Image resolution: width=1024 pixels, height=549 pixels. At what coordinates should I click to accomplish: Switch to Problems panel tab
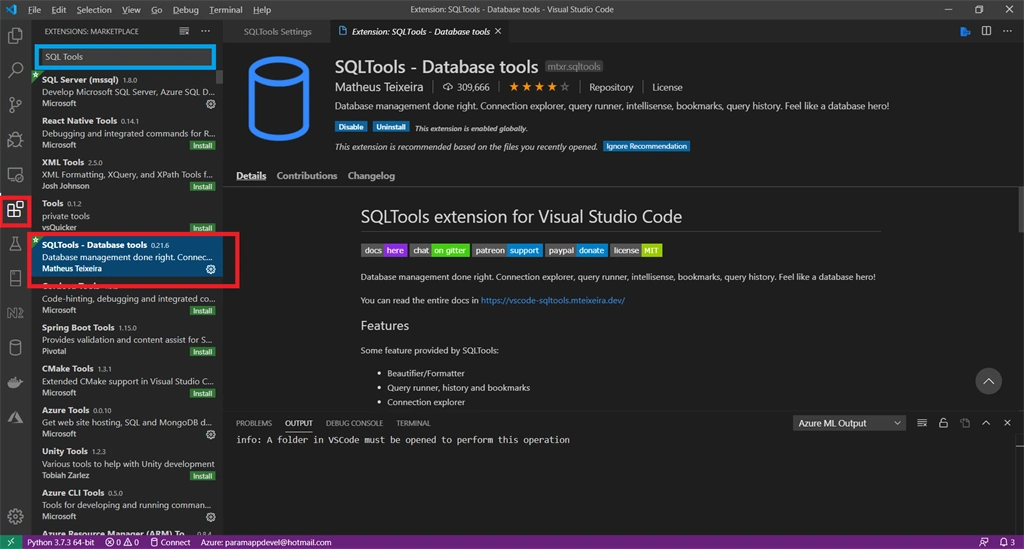253,423
